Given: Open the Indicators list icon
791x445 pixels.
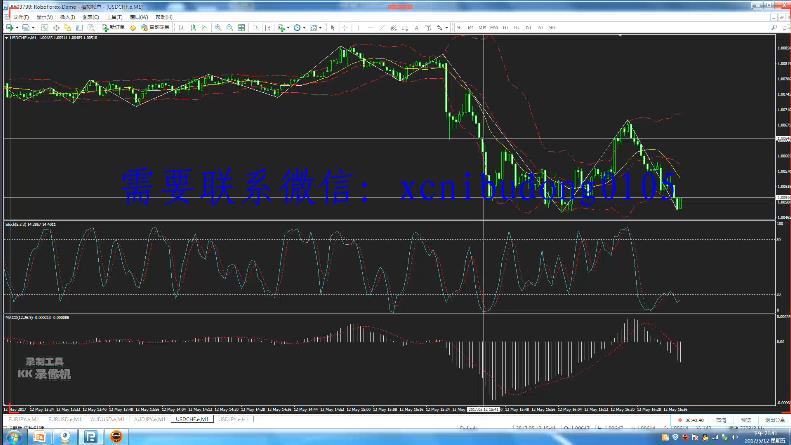Looking at the screenshot, I should [281, 28].
